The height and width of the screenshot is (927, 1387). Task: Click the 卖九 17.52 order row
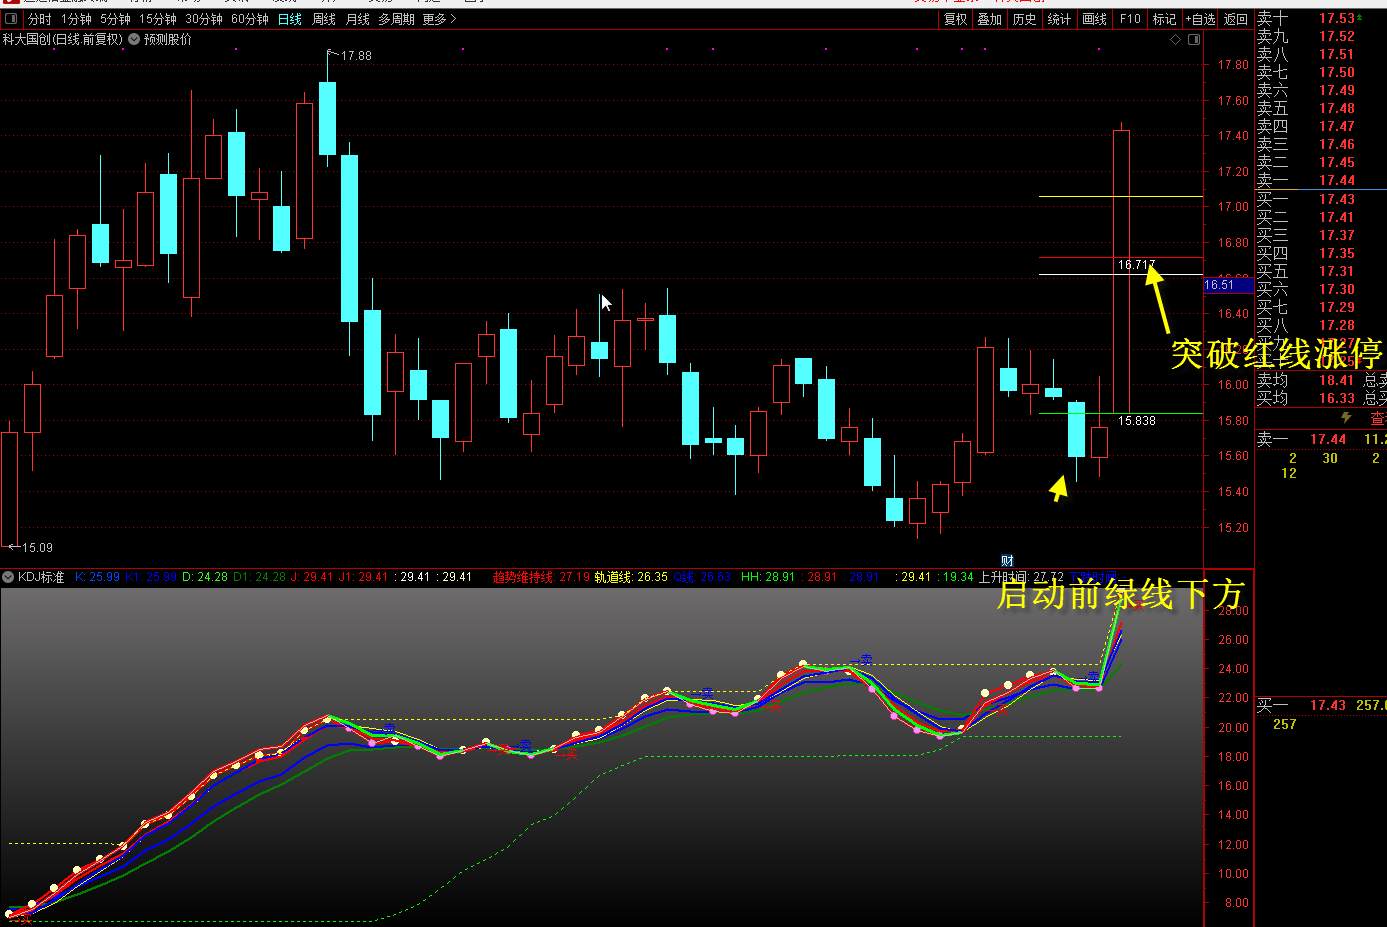pos(1320,36)
